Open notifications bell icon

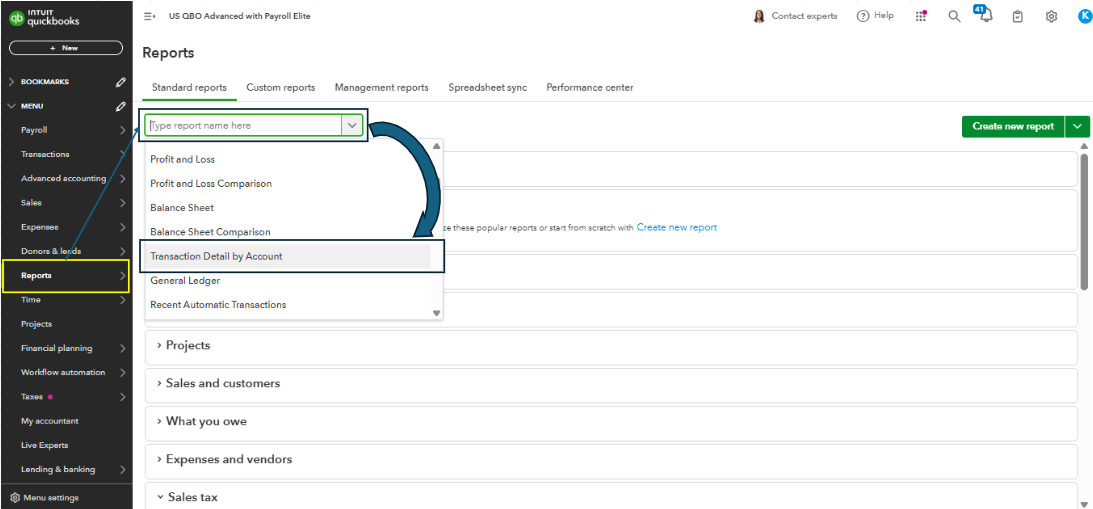pyautogui.click(x=985, y=15)
